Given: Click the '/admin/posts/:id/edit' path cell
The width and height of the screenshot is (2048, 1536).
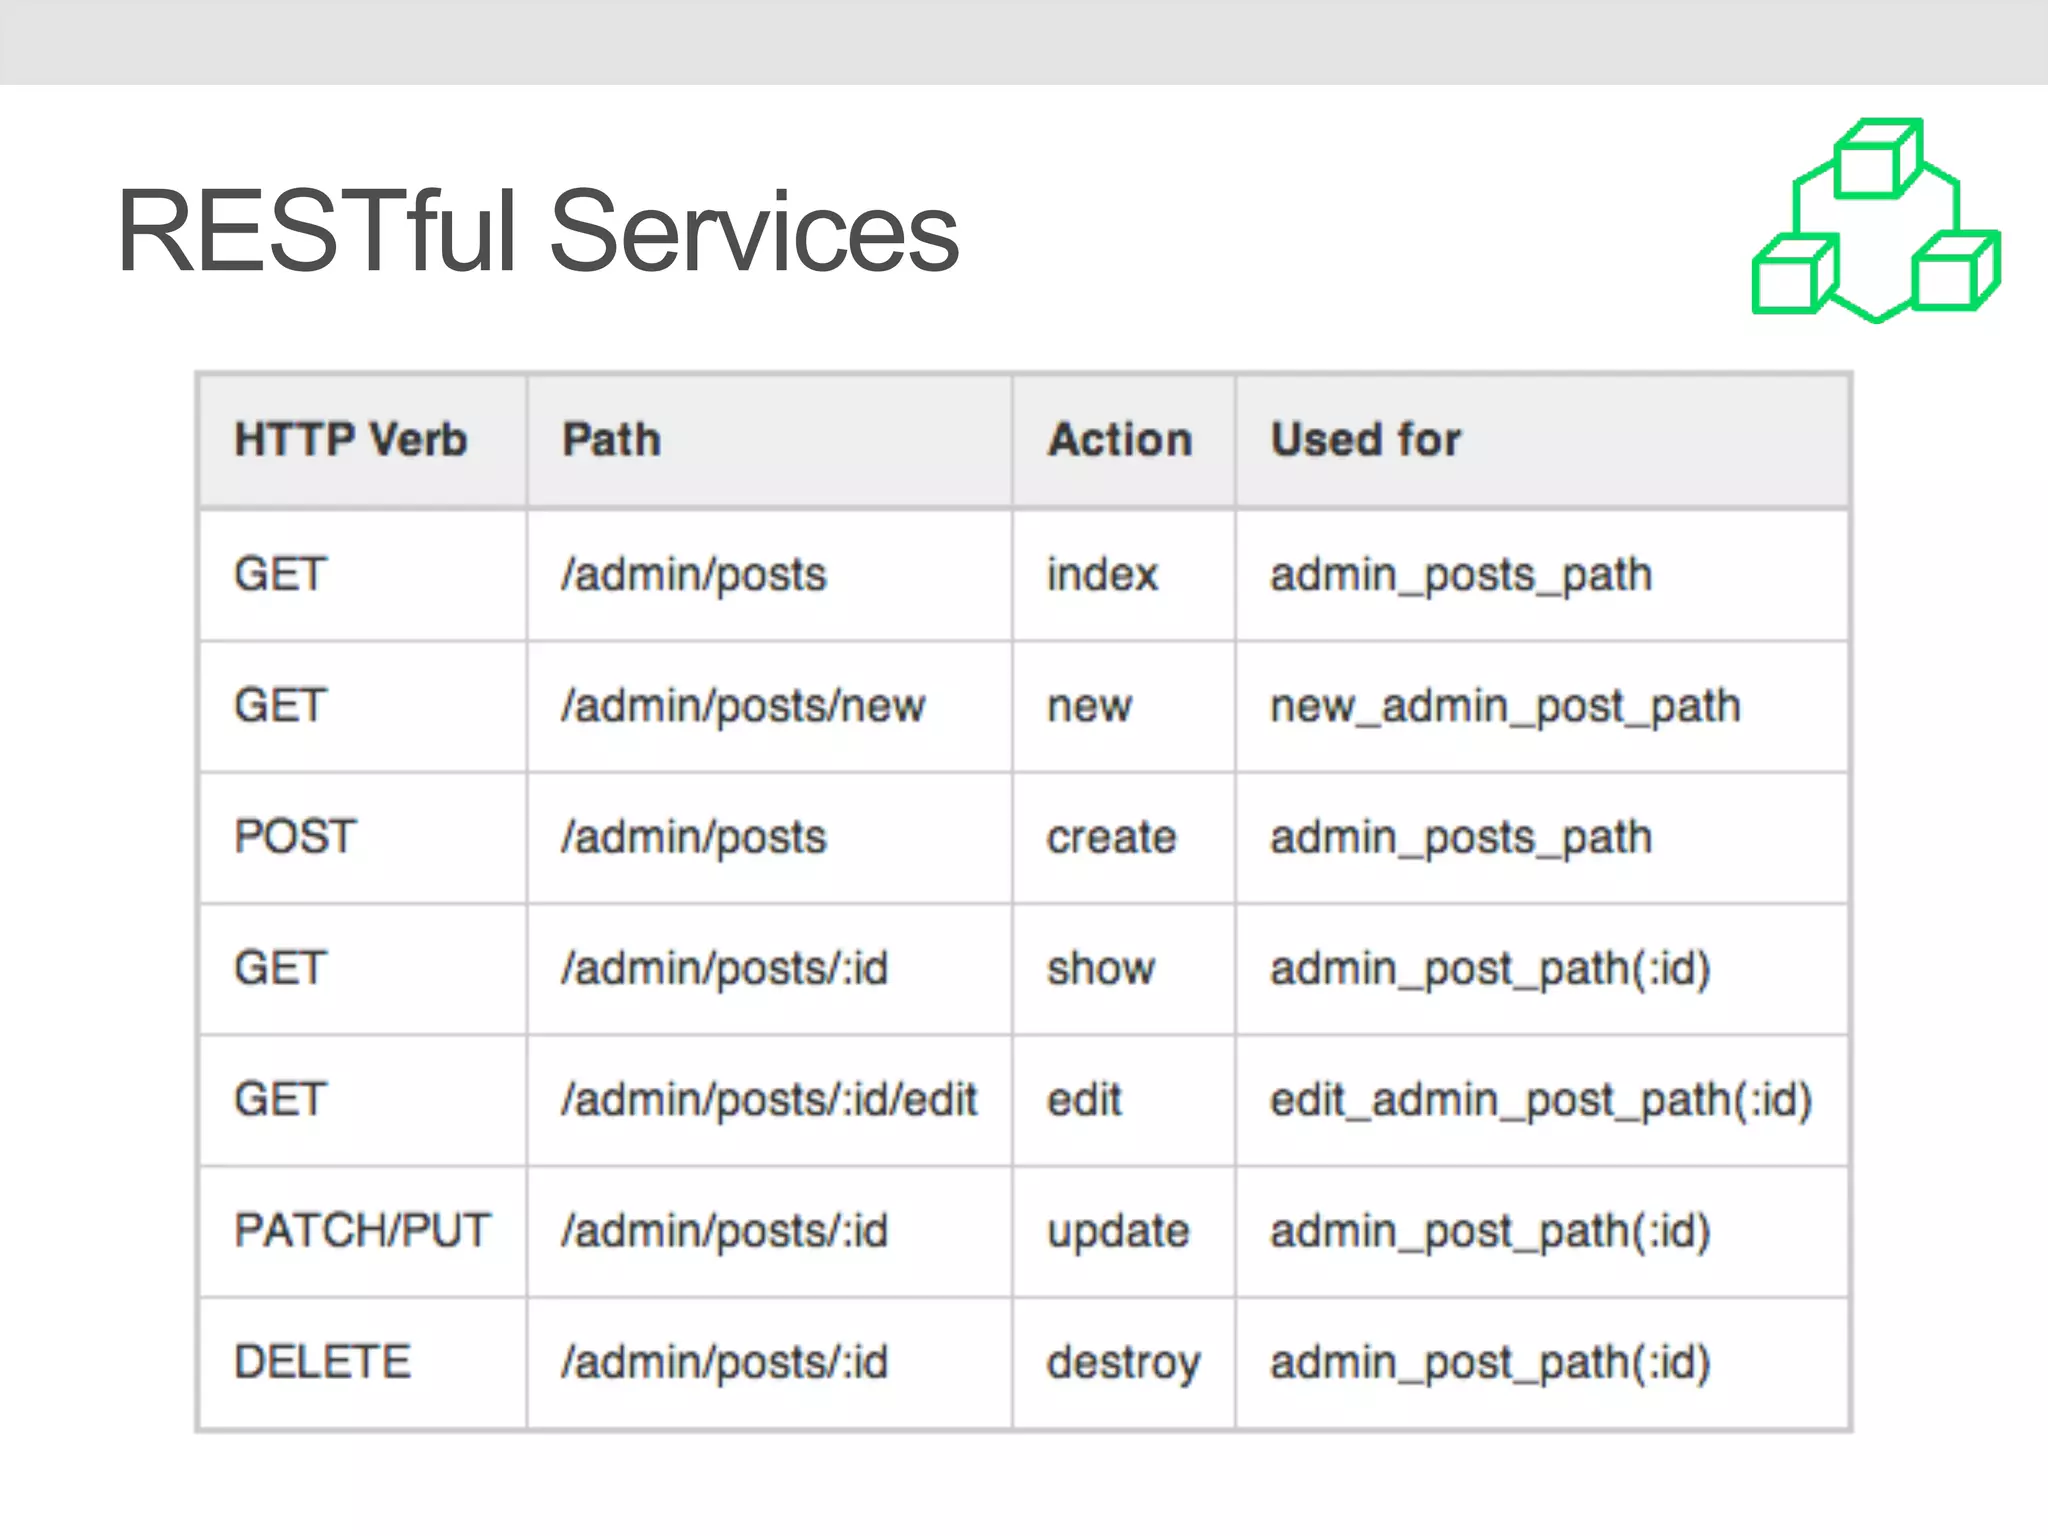Looking at the screenshot, I should pos(769,1100).
